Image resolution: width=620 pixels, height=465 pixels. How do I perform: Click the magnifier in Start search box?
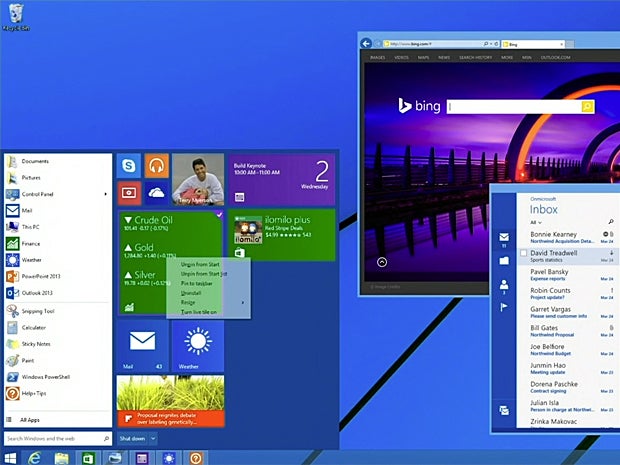(106, 439)
